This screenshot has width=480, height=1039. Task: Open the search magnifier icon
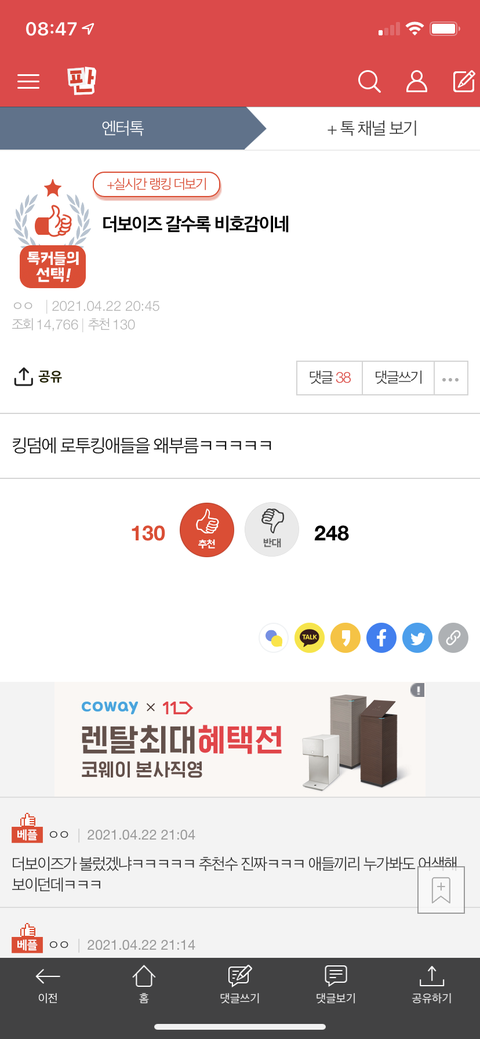tap(369, 82)
